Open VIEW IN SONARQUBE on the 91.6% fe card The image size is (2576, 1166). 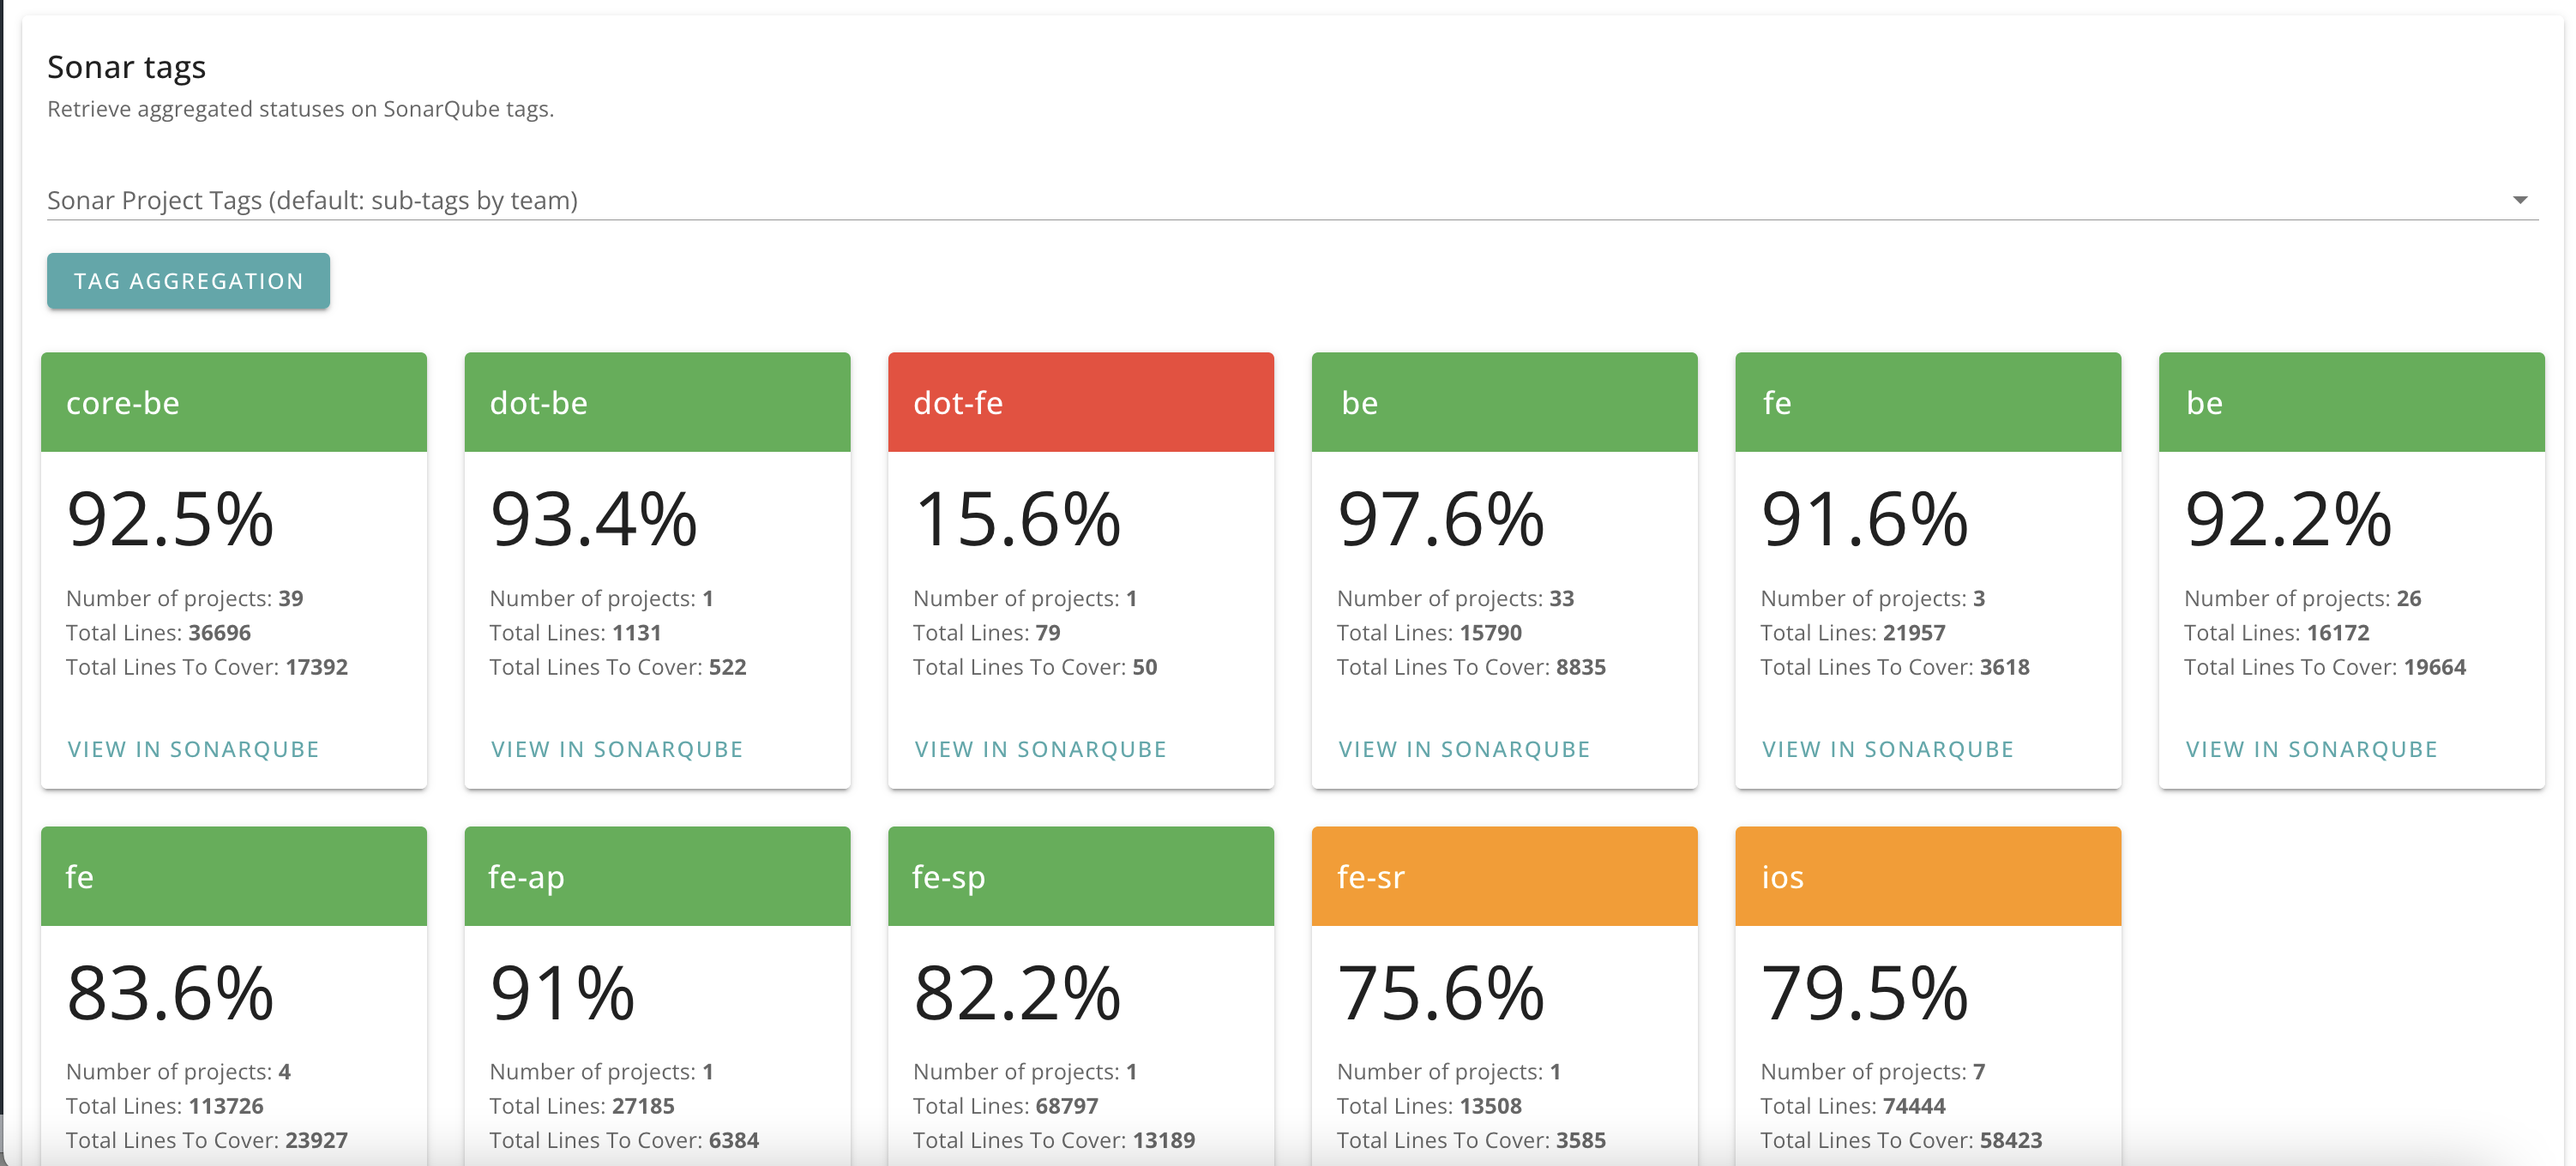1887,749
